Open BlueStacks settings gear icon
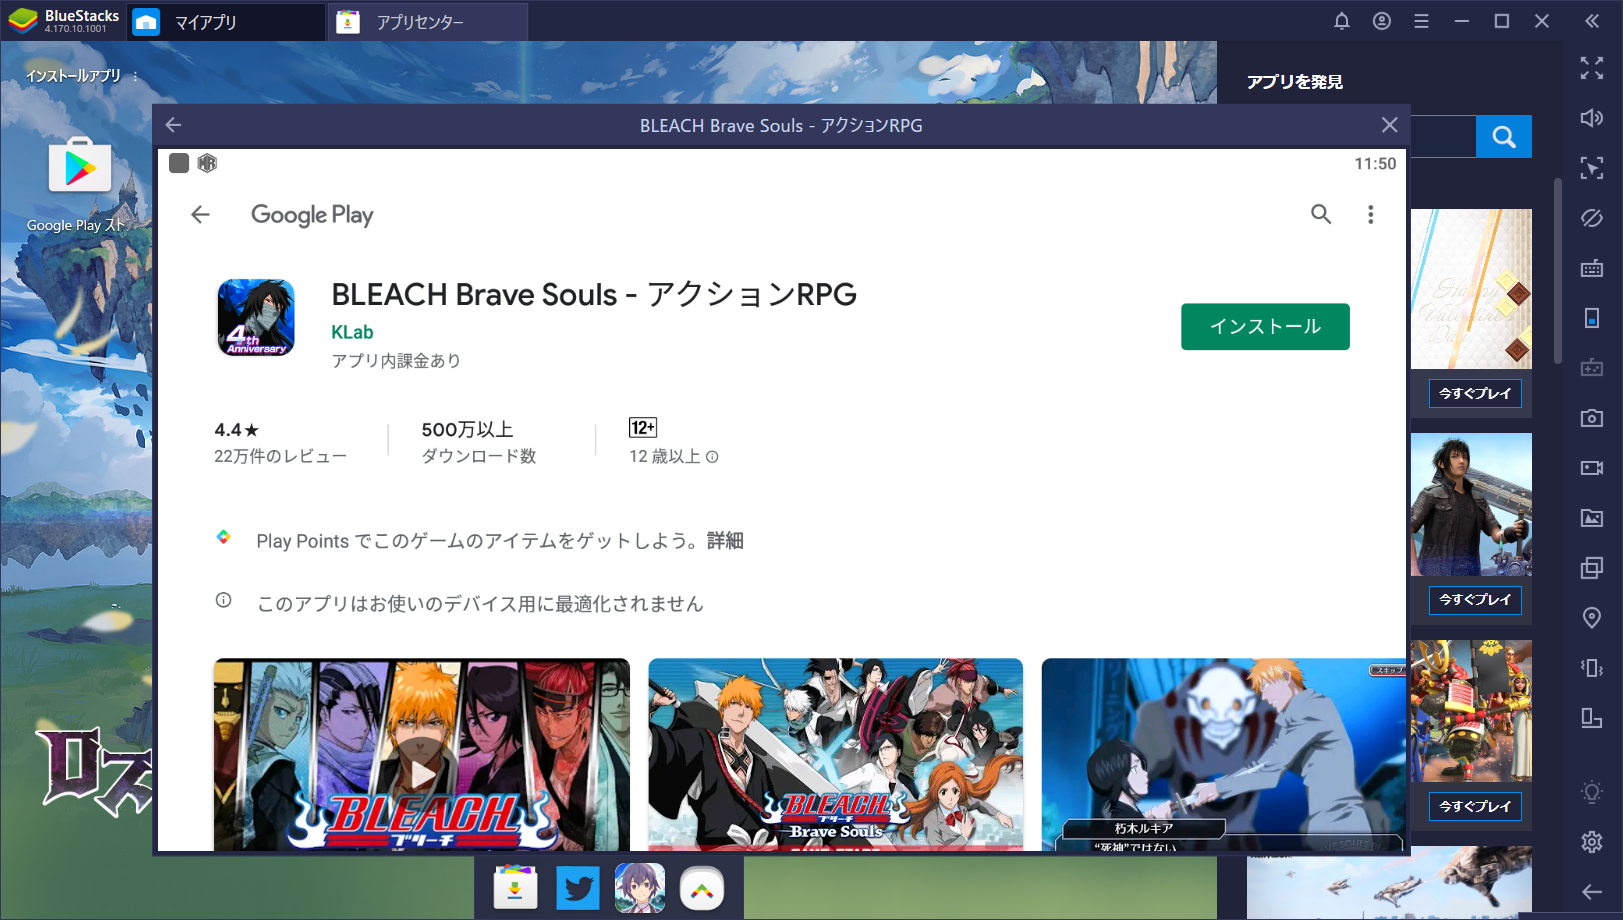This screenshot has height=920, width=1623. point(1592,842)
